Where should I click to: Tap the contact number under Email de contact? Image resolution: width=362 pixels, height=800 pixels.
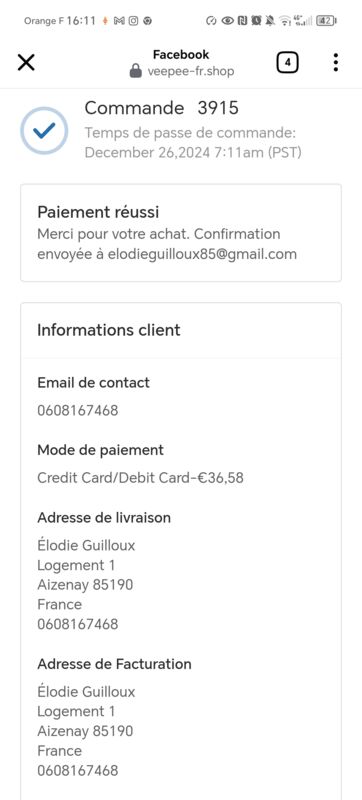77,410
